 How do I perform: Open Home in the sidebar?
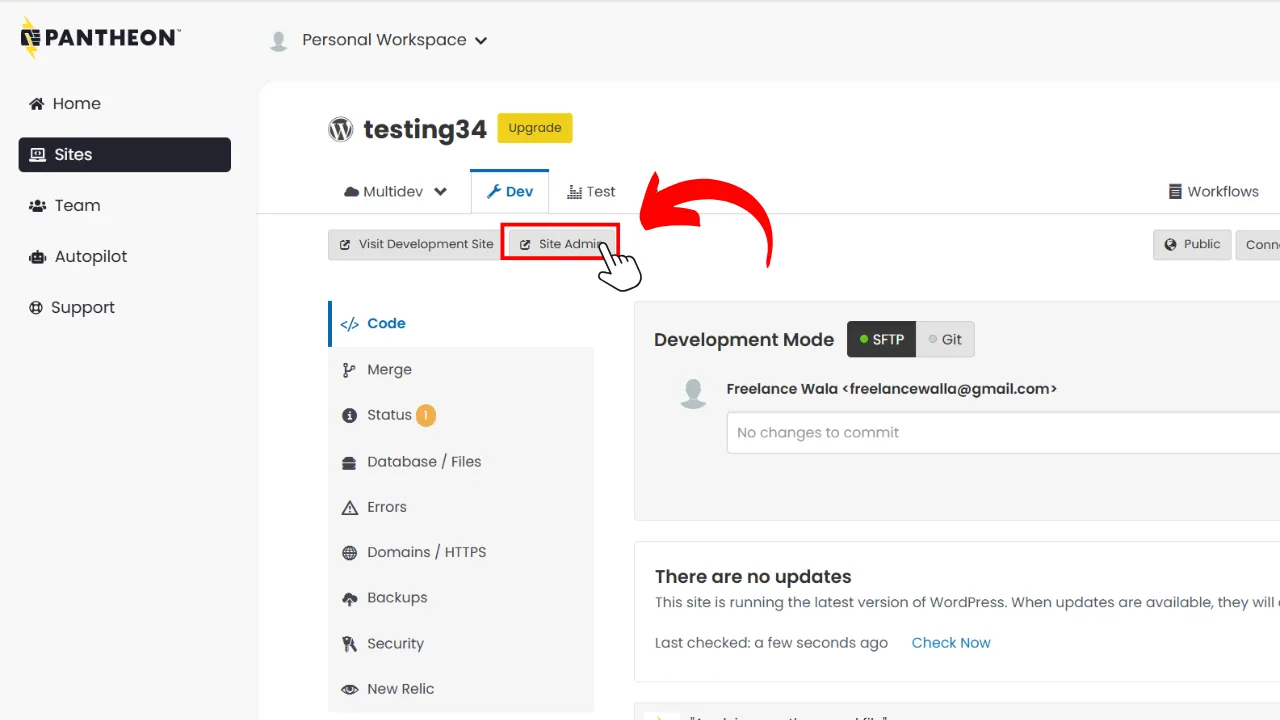click(x=65, y=104)
